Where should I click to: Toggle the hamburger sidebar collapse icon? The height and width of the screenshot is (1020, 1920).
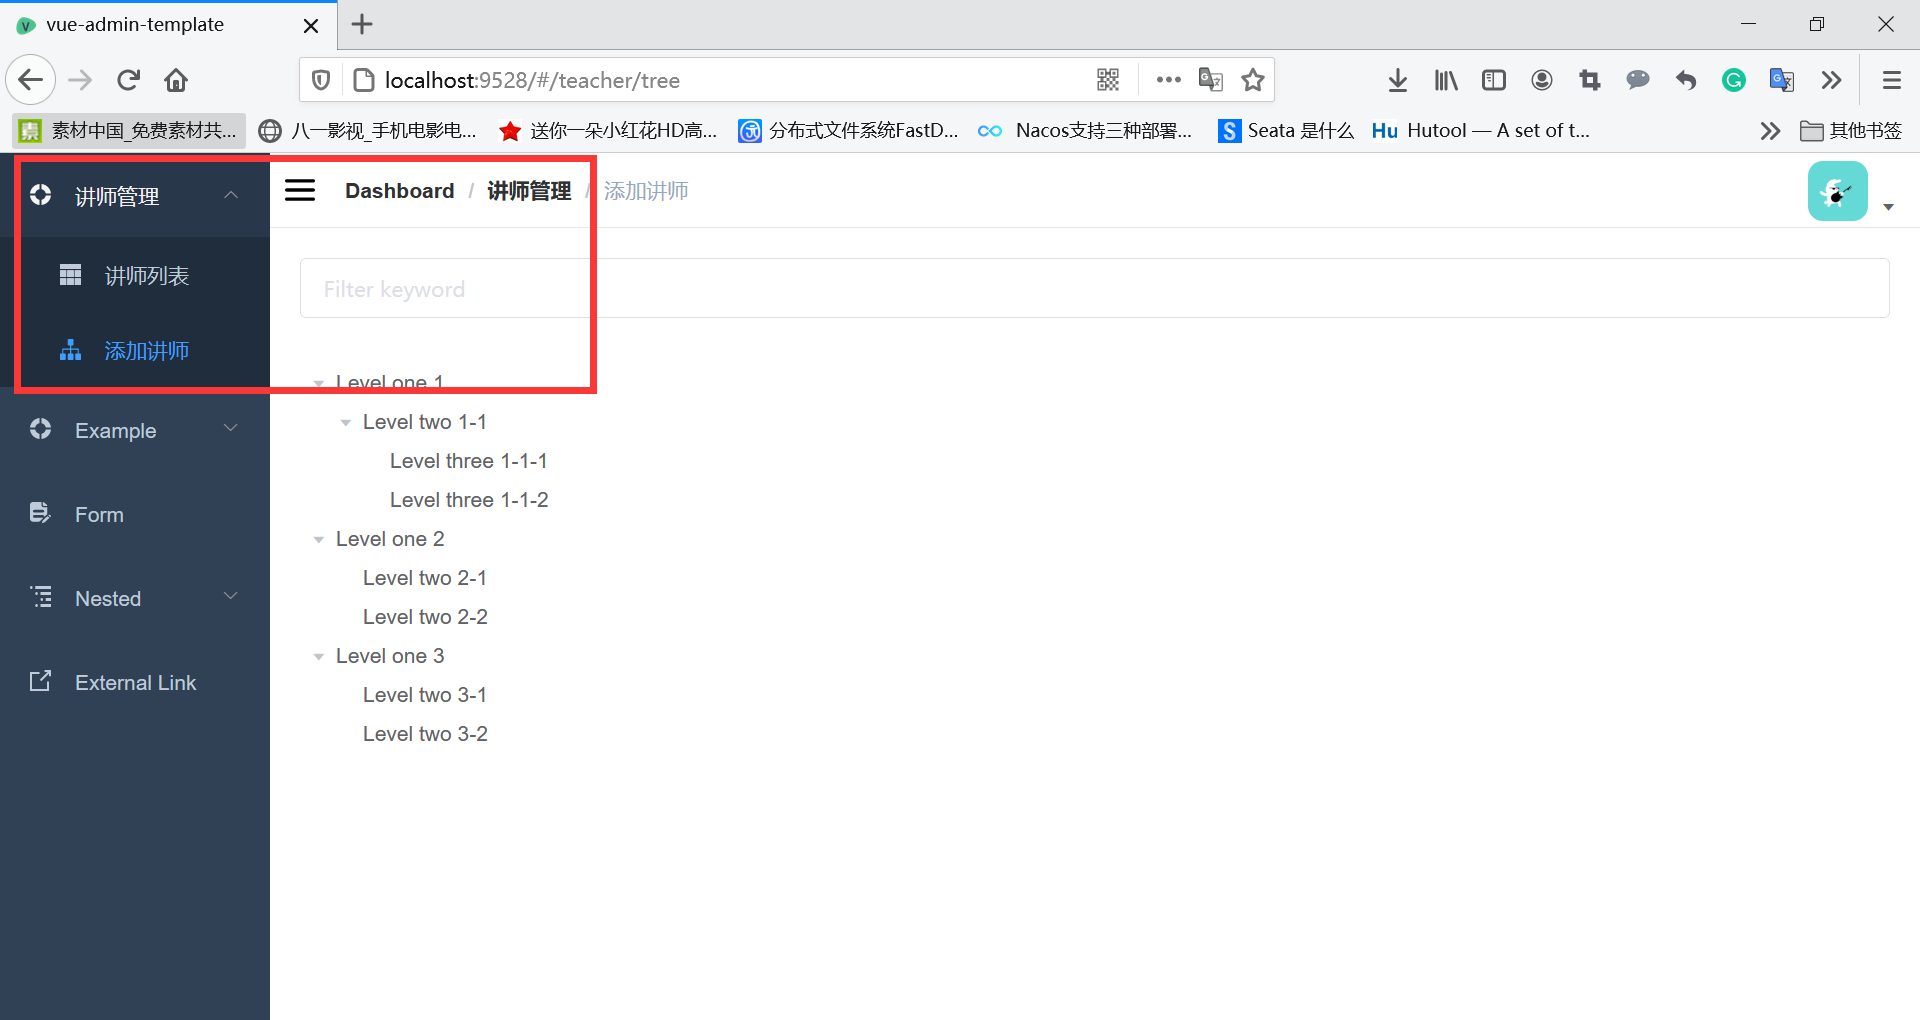pyautogui.click(x=300, y=190)
